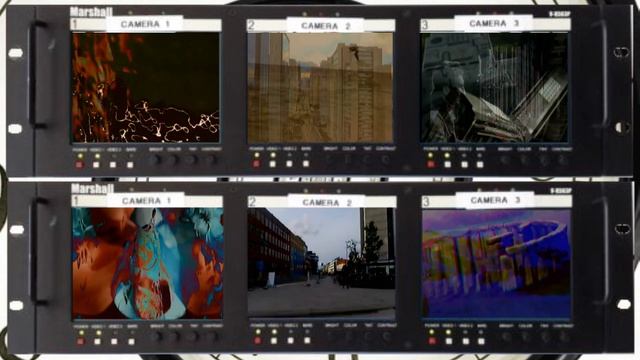This screenshot has height=360, width=640.
Task: Click the CAMERA 2 label on bottom rack
Action: (x=326, y=202)
